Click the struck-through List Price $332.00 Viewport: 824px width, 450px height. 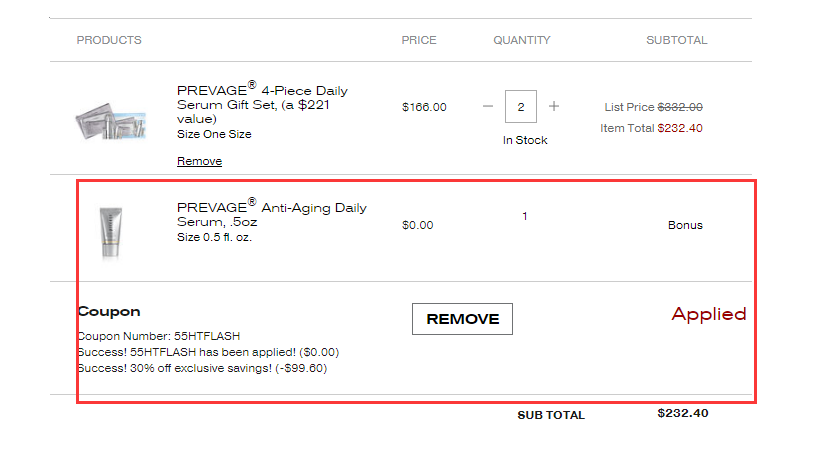680,107
